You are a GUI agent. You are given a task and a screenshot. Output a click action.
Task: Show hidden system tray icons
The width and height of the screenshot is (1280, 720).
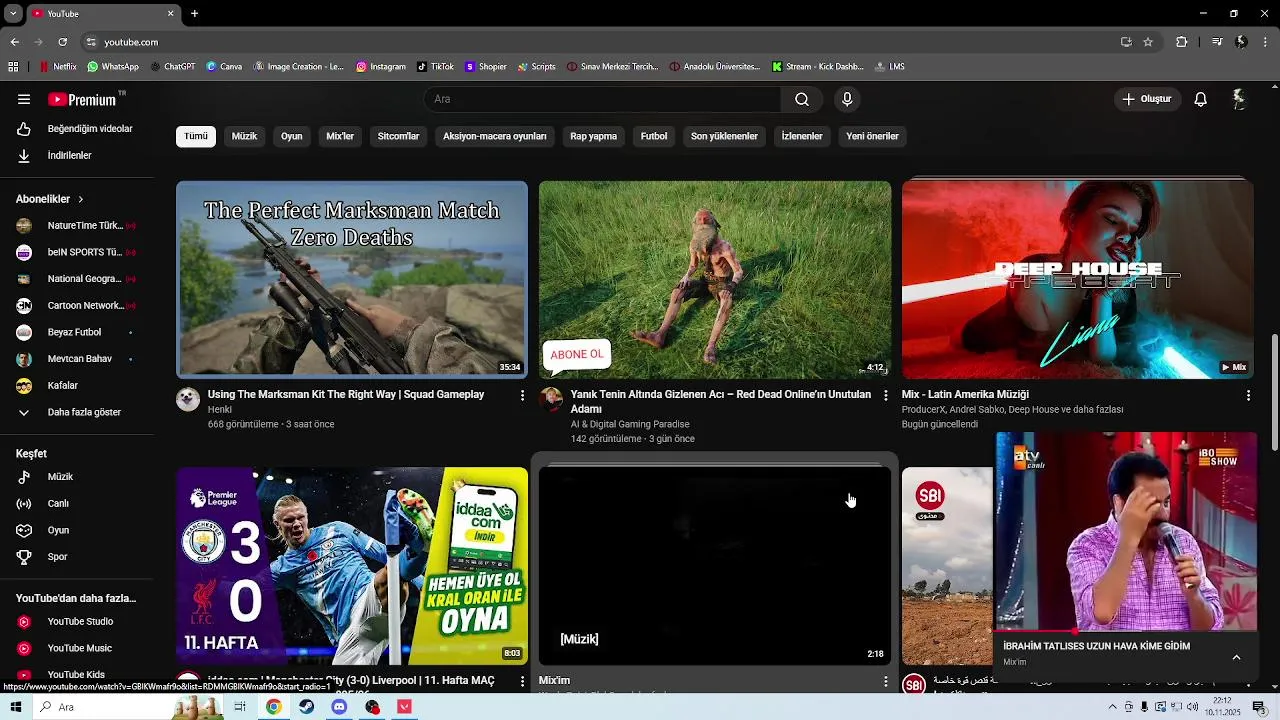pos(1112,707)
